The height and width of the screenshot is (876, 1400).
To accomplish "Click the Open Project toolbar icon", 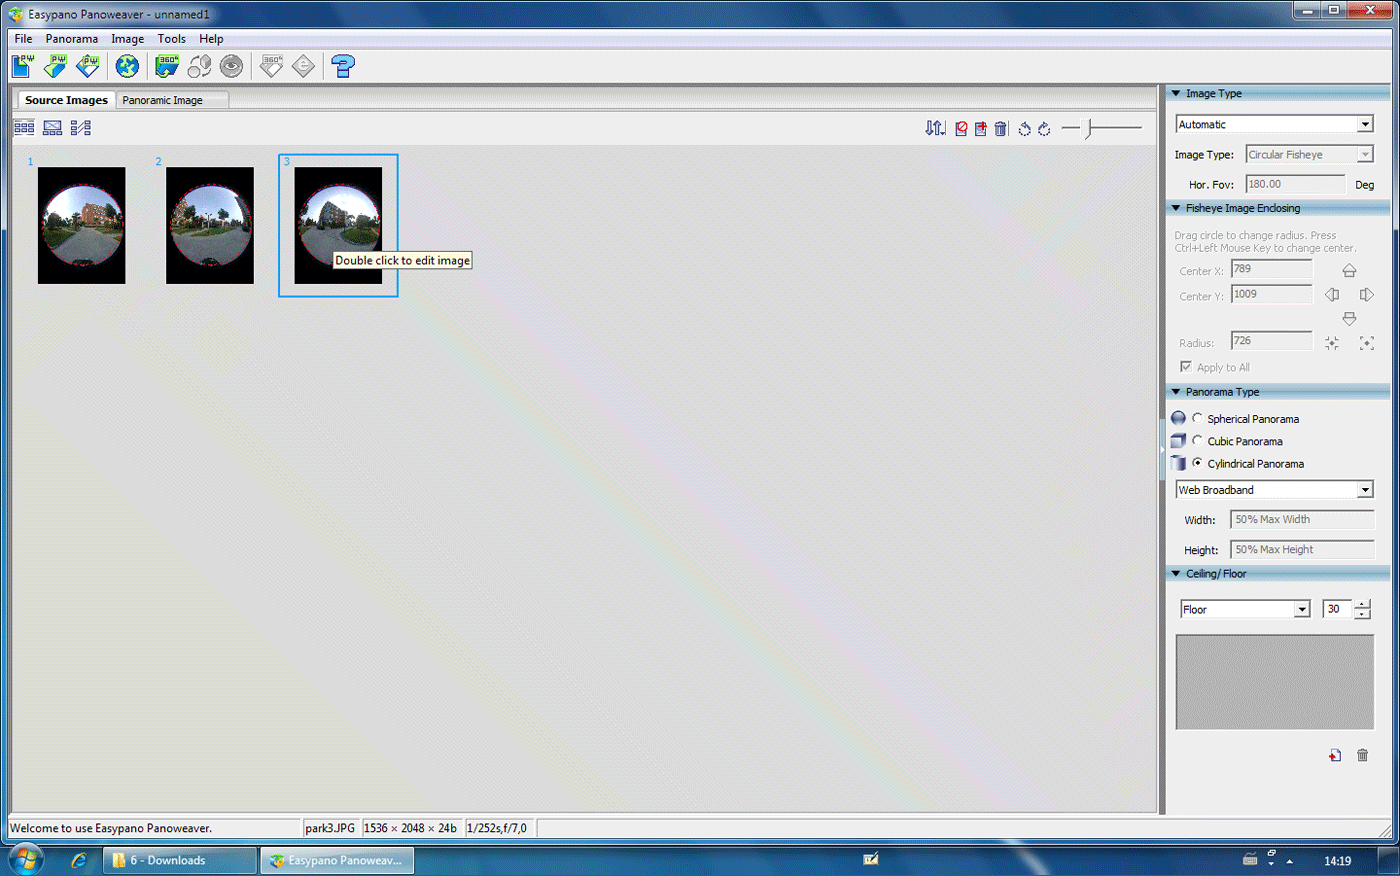I will (x=55, y=66).
